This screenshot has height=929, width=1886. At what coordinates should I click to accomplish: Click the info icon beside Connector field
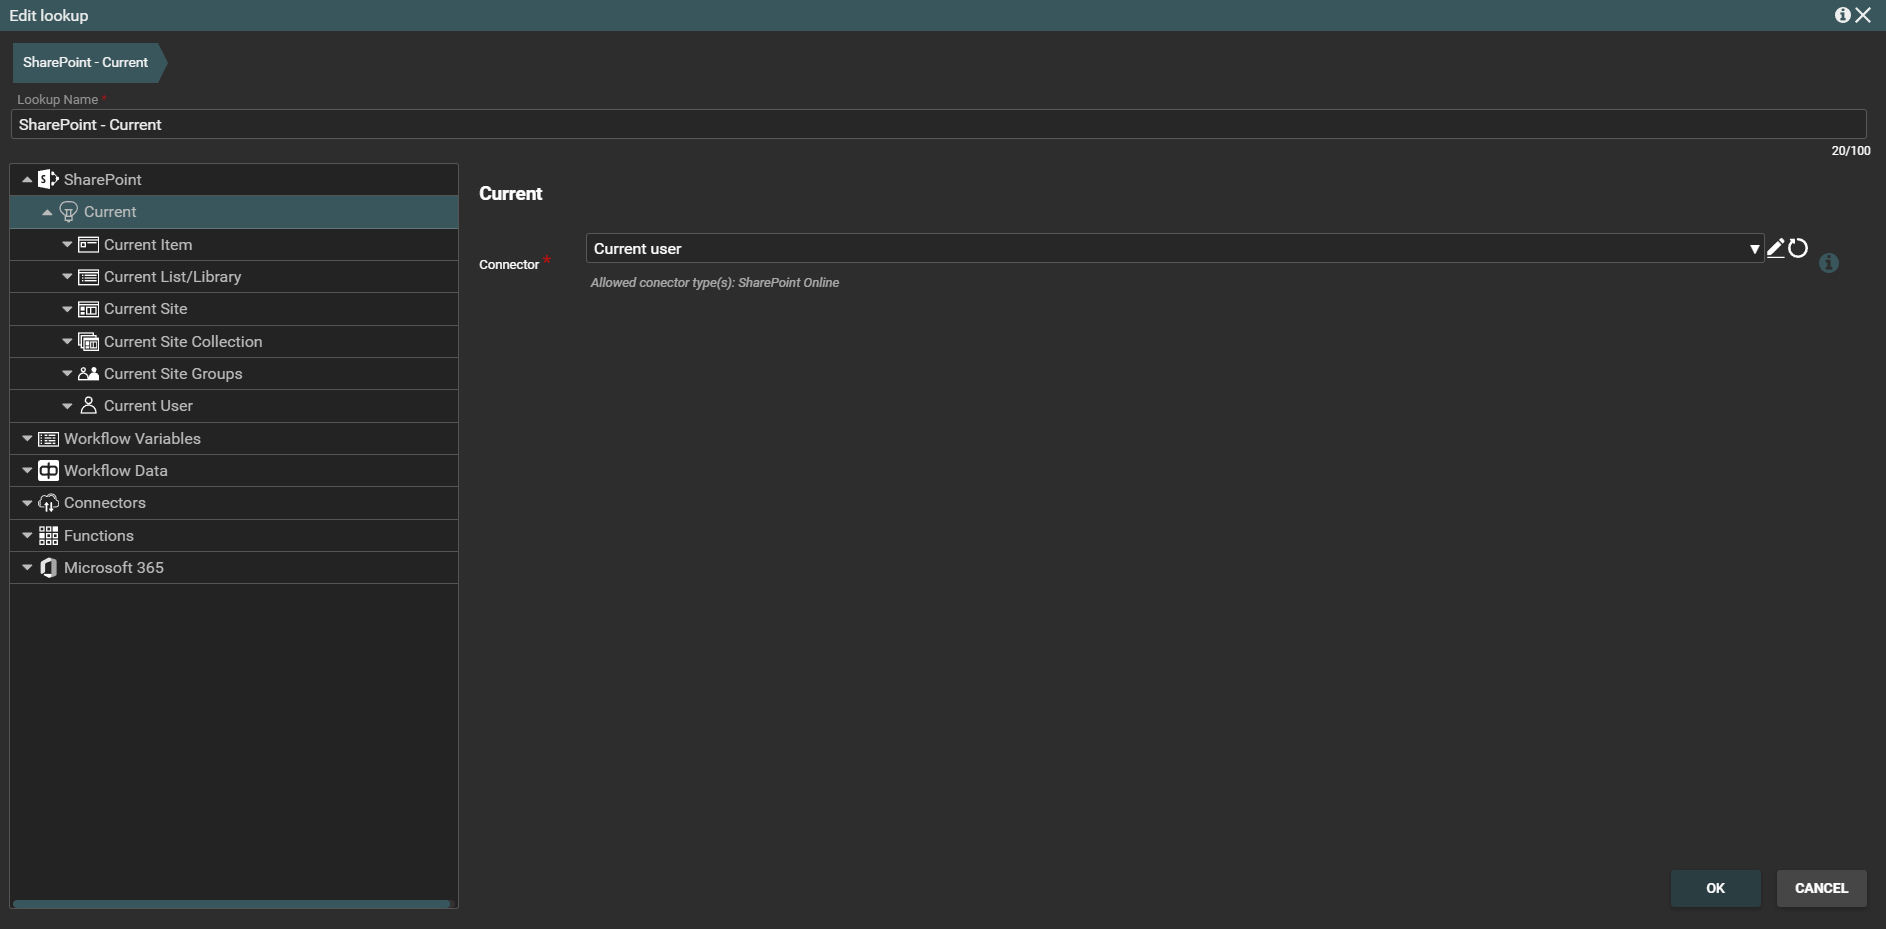(x=1828, y=263)
